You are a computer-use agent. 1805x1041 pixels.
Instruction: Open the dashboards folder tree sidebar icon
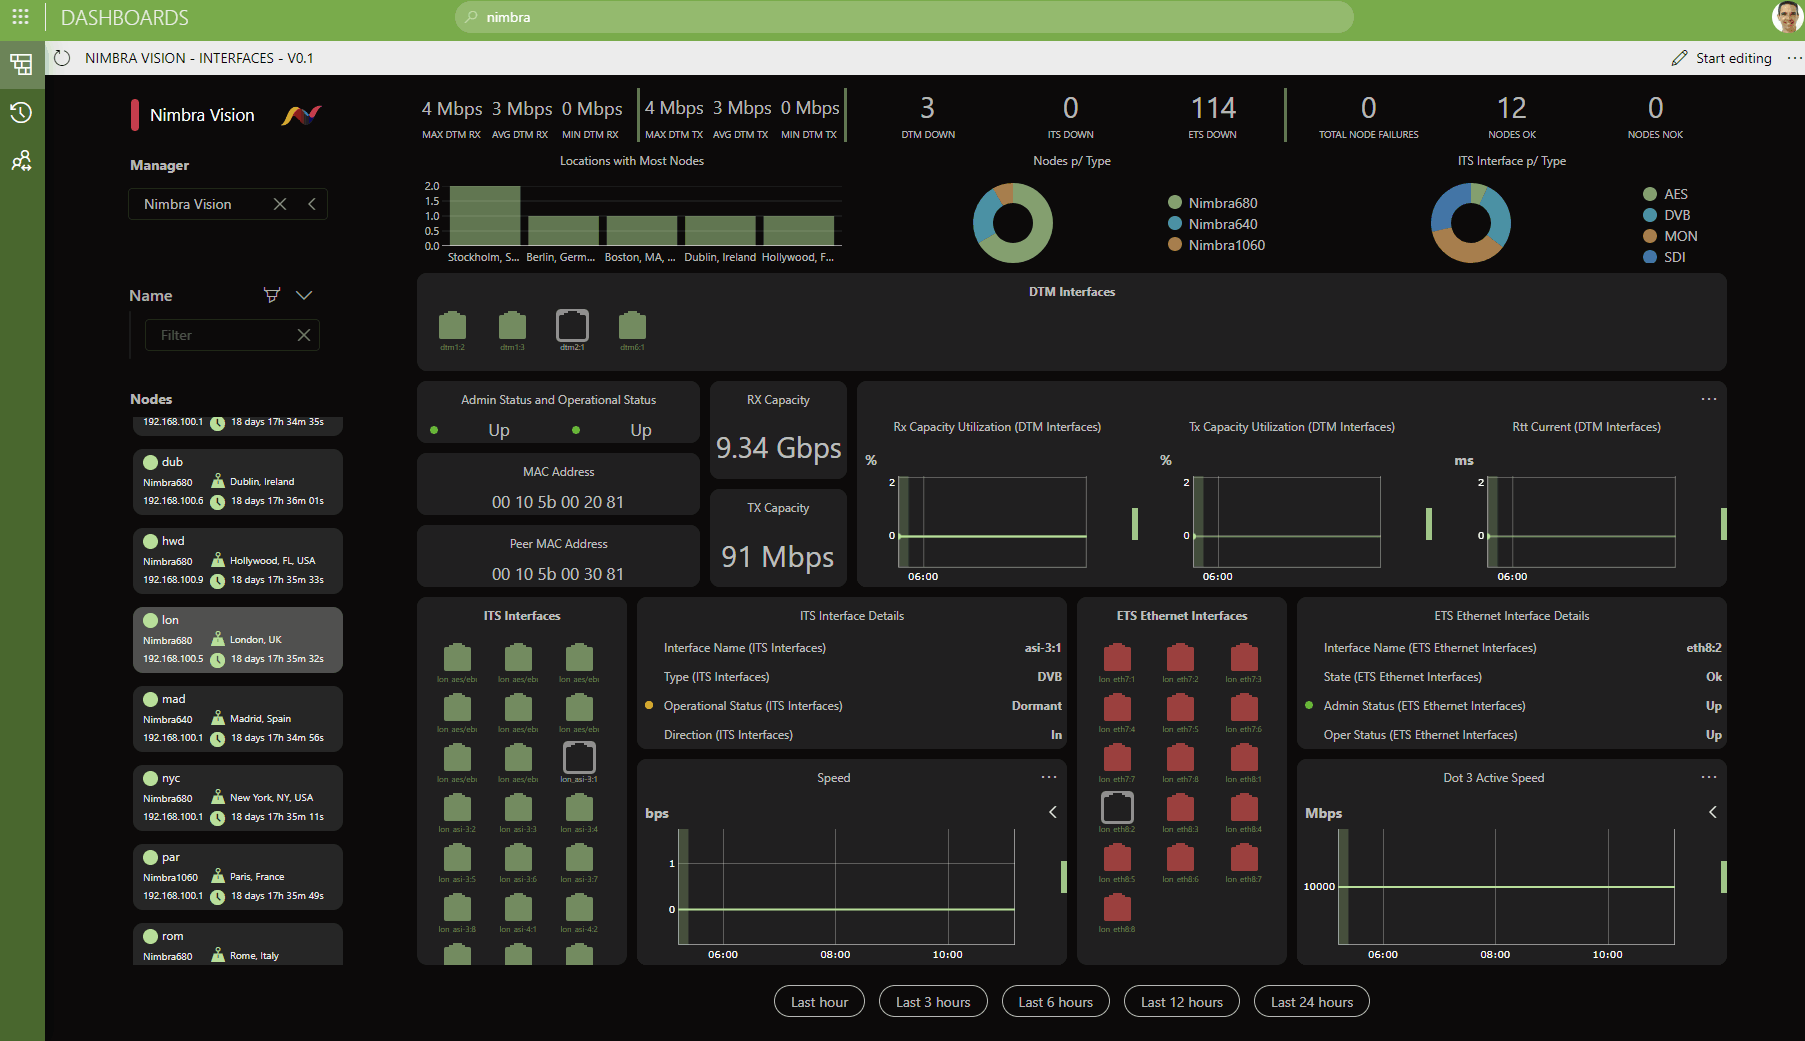pos(21,65)
